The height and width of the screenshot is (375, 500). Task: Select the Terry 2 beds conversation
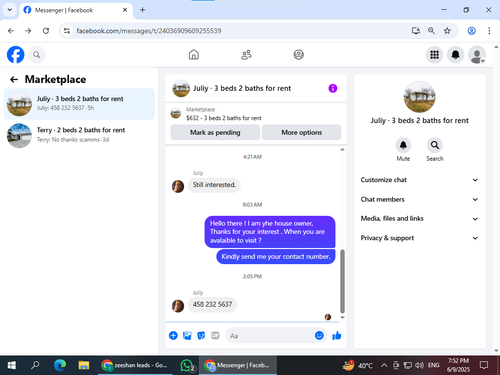point(79,135)
